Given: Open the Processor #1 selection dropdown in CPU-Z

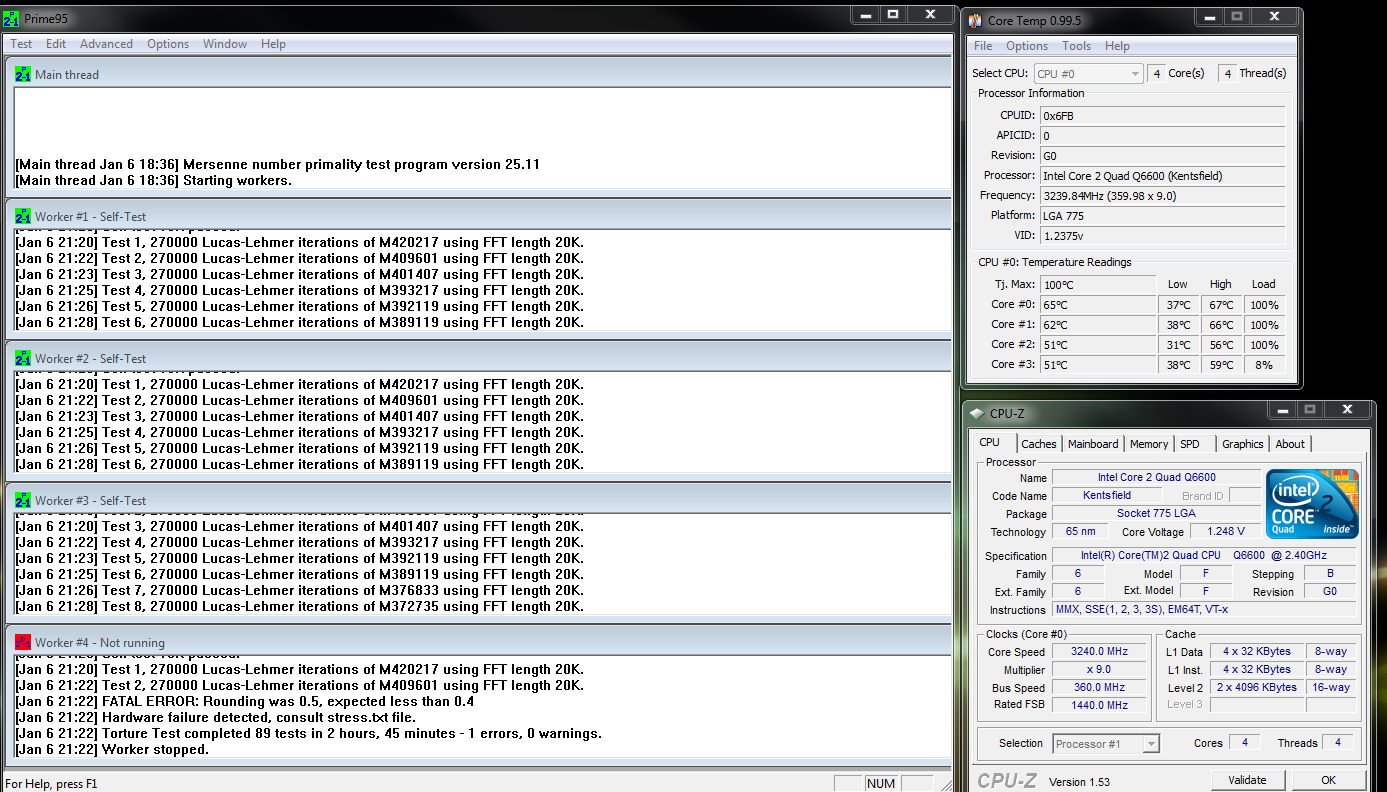Looking at the screenshot, I should click(1106, 743).
